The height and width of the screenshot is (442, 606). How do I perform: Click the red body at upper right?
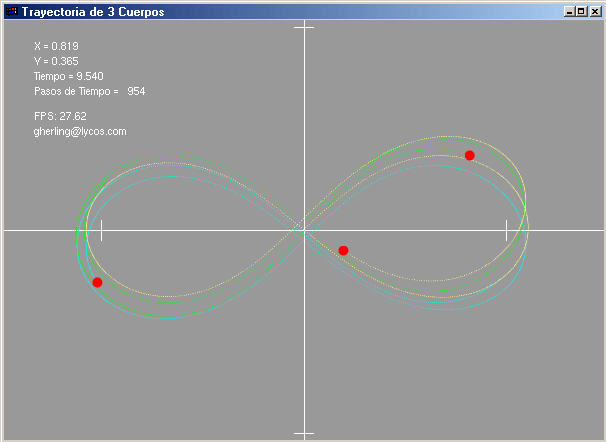click(470, 155)
